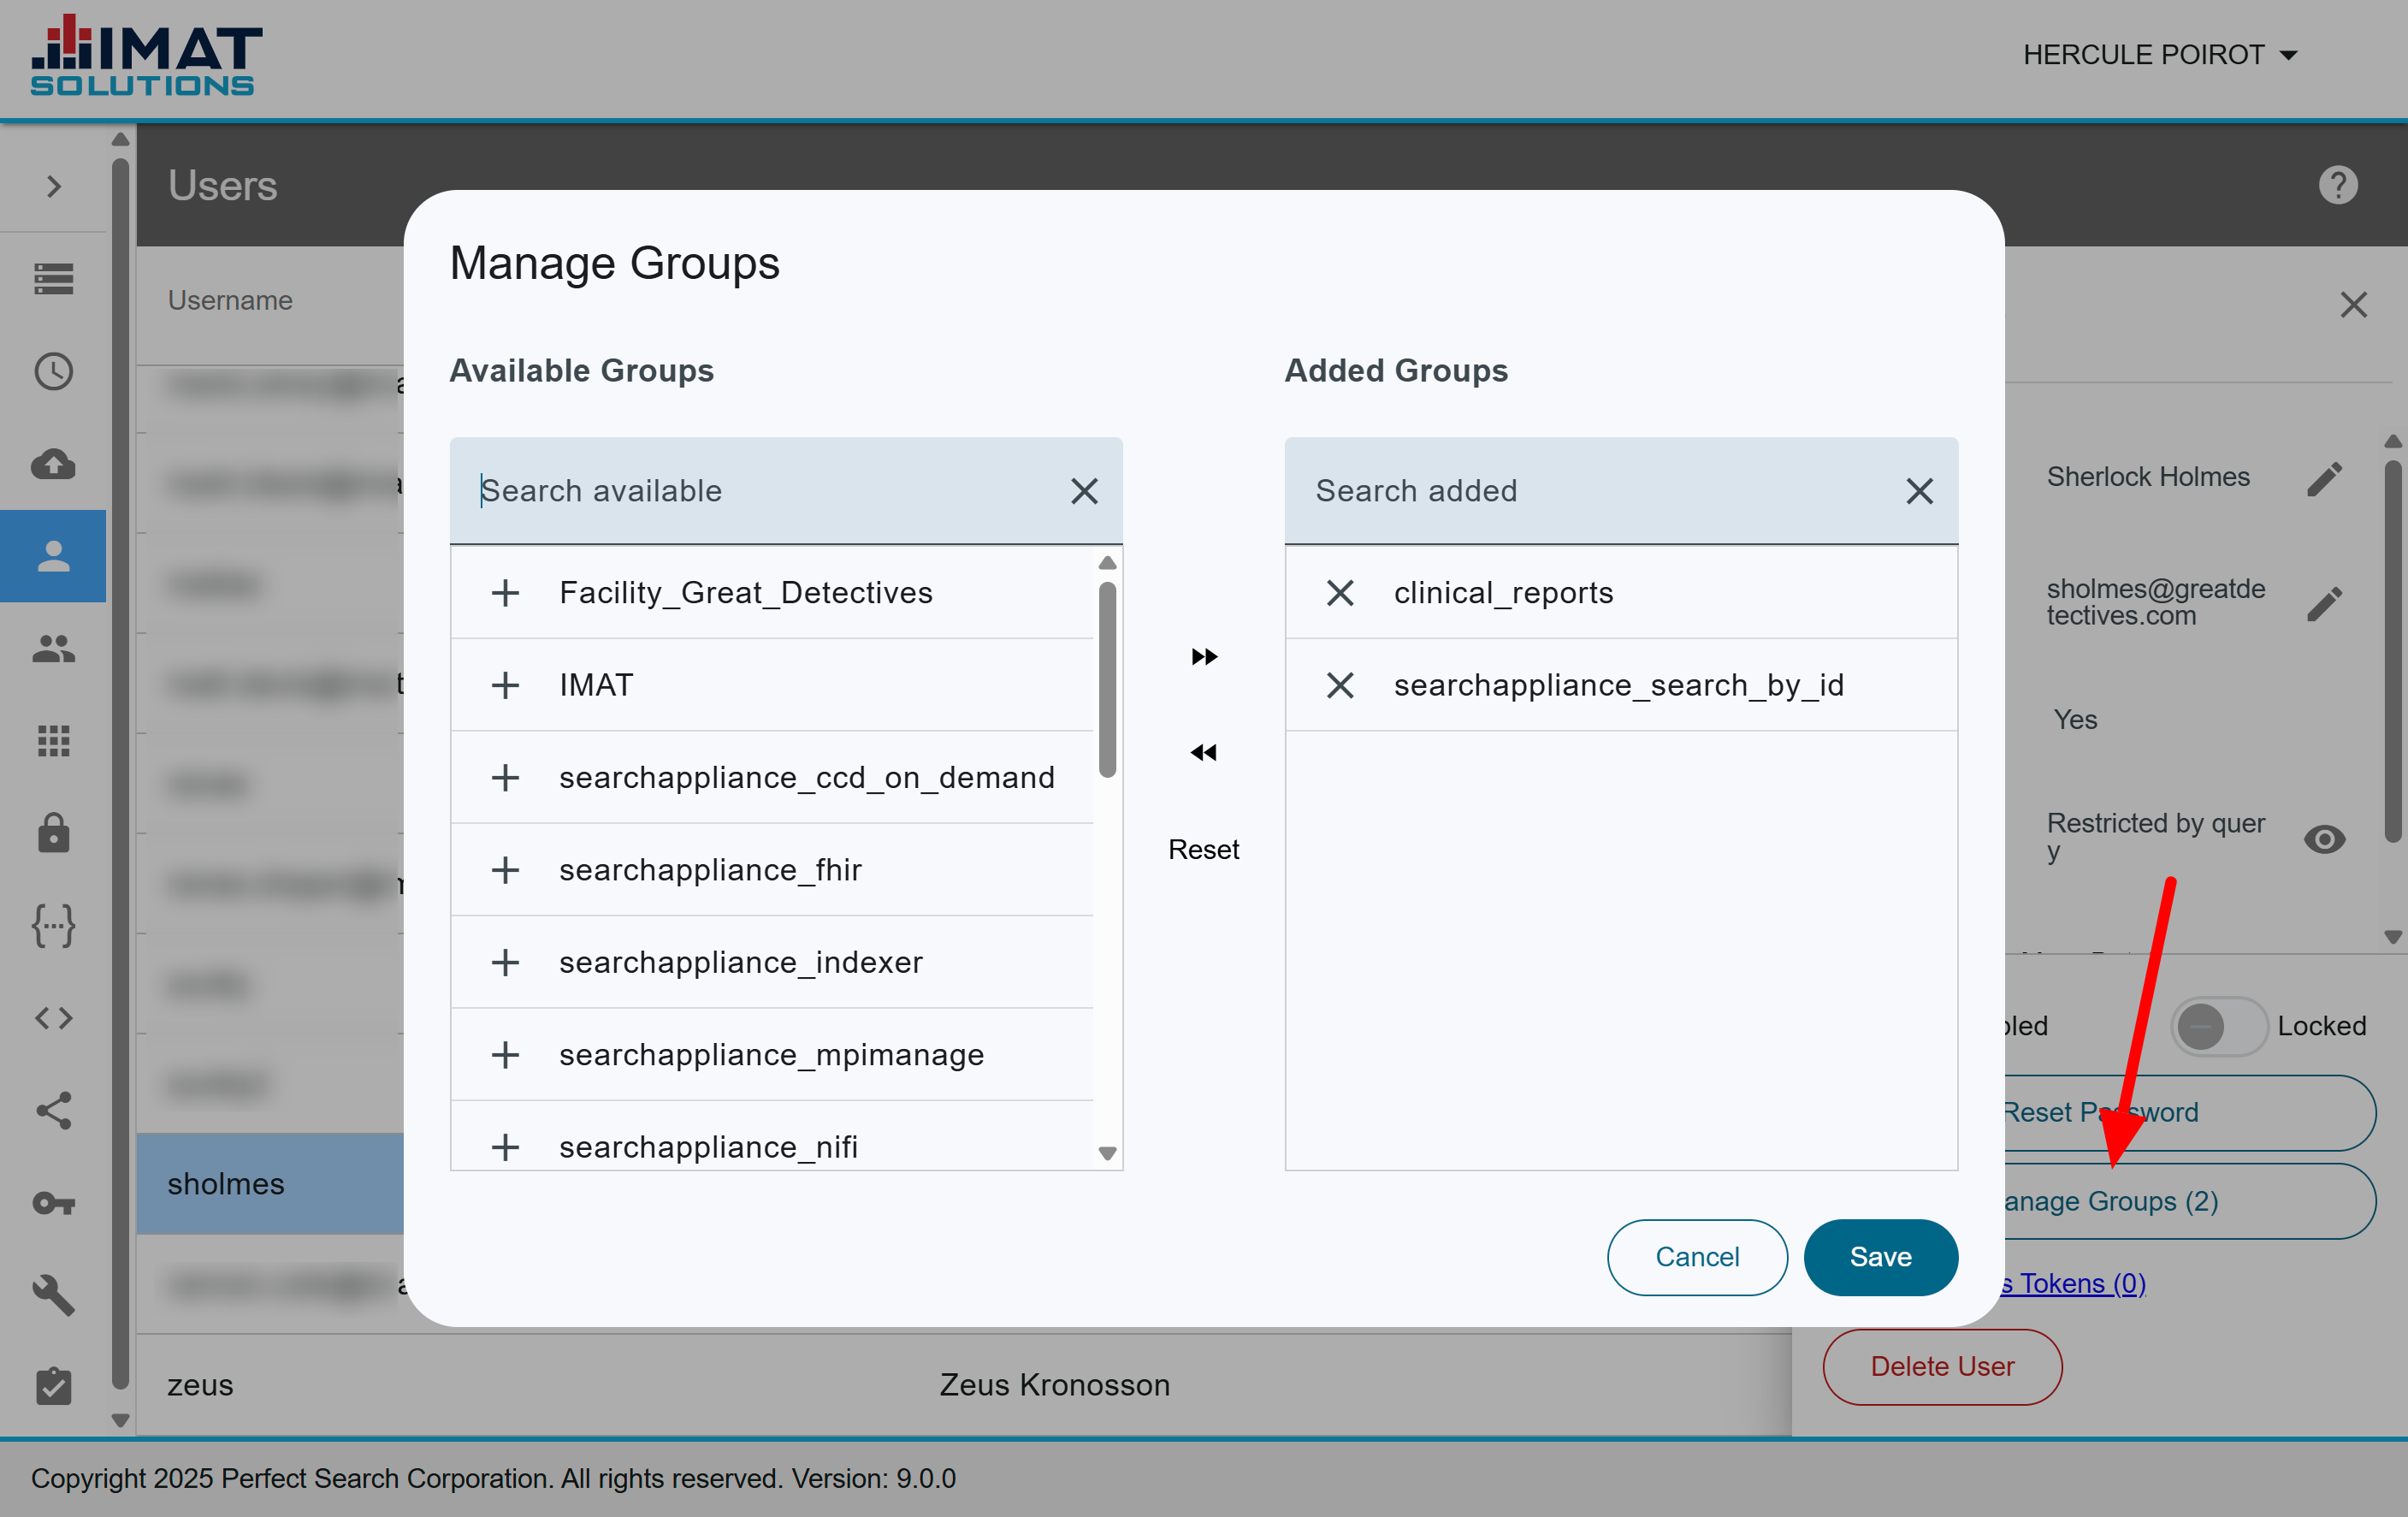This screenshot has height=1517, width=2408.
Task: Open the clipboard checkmark icon in the sidebar
Action: (54, 1387)
